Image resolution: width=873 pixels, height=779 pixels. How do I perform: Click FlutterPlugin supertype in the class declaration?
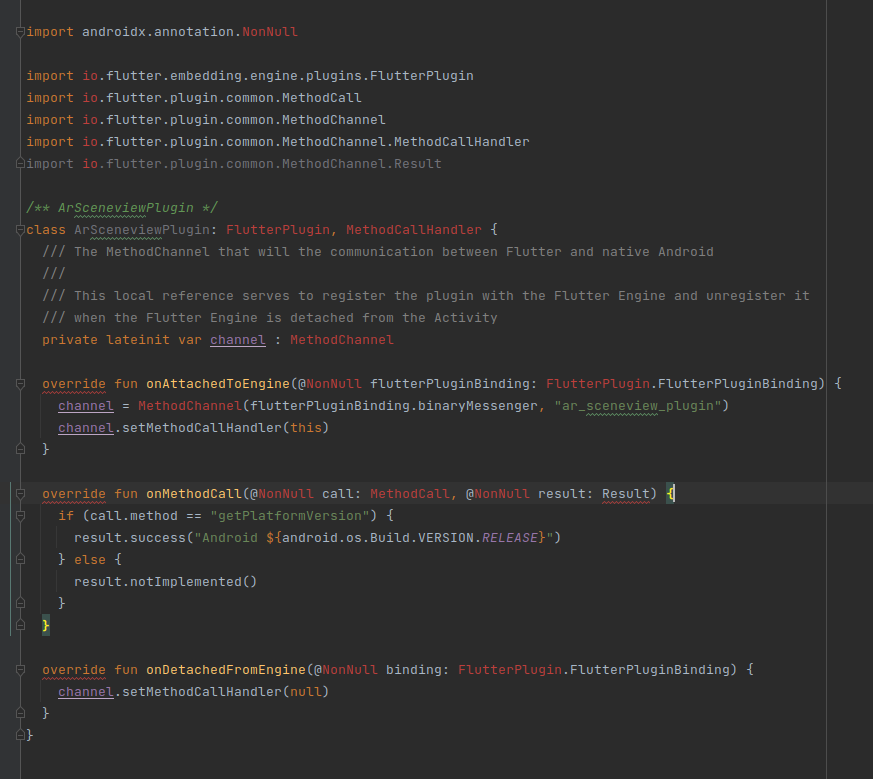tap(278, 230)
